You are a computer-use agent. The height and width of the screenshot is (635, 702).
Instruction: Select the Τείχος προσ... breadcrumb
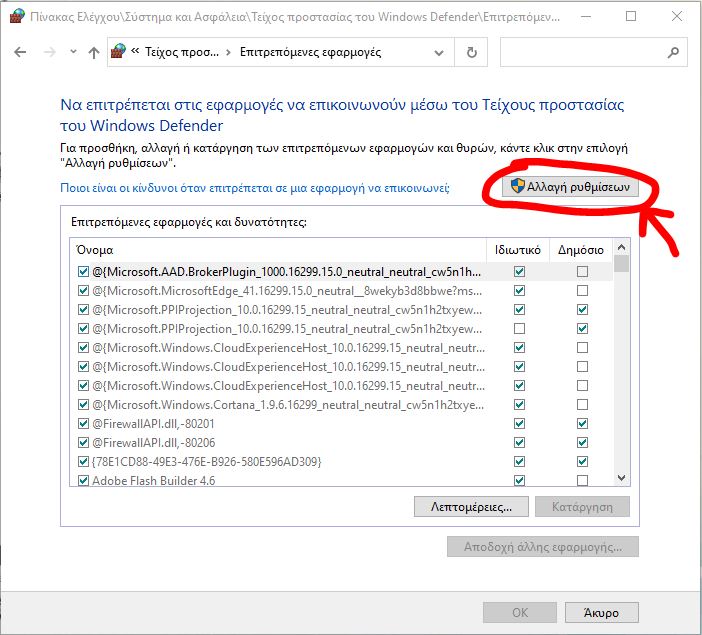(182, 52)
